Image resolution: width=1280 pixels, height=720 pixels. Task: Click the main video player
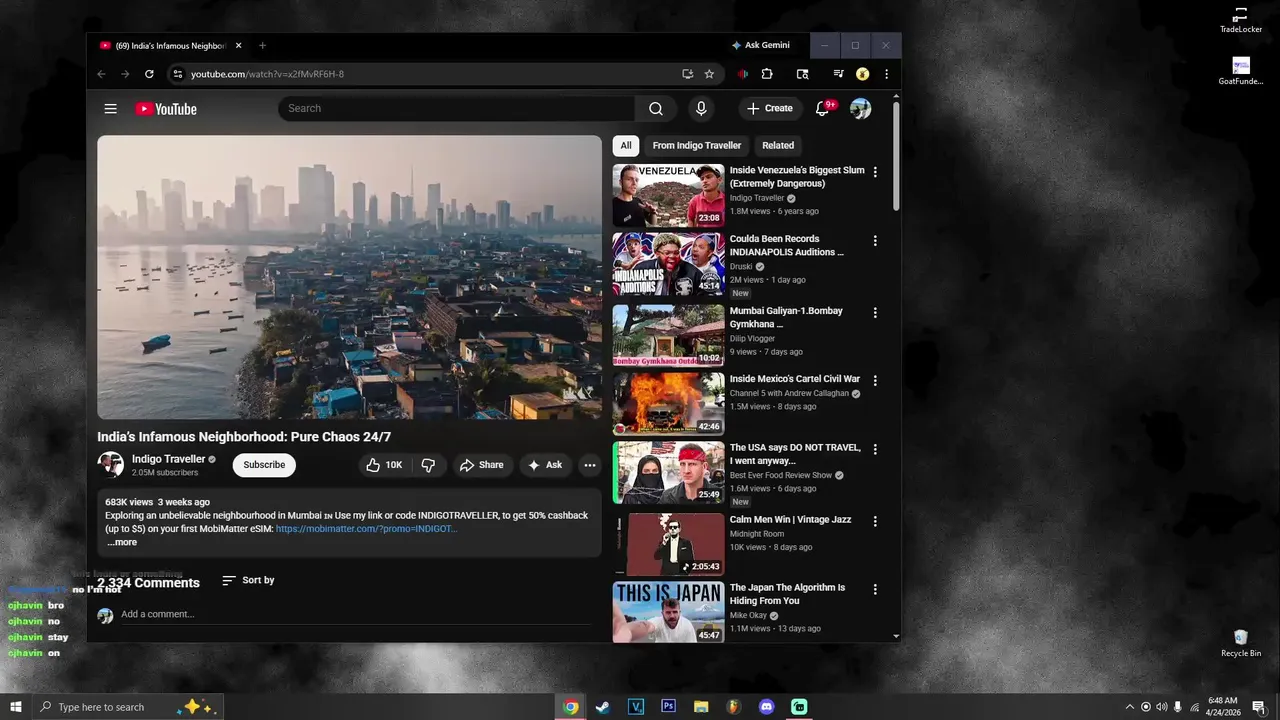[x=349, y=277]
